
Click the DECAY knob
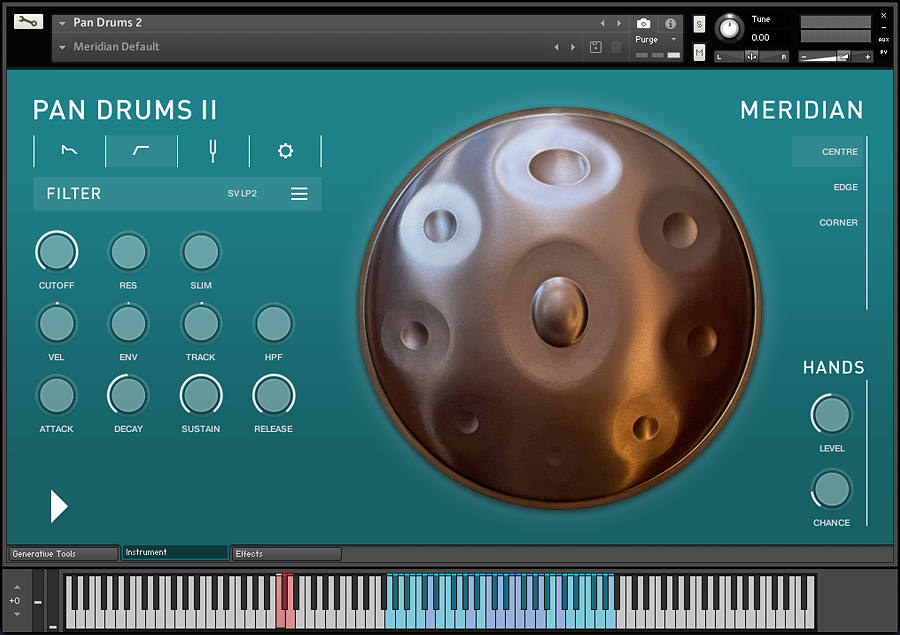coord(128,396)
